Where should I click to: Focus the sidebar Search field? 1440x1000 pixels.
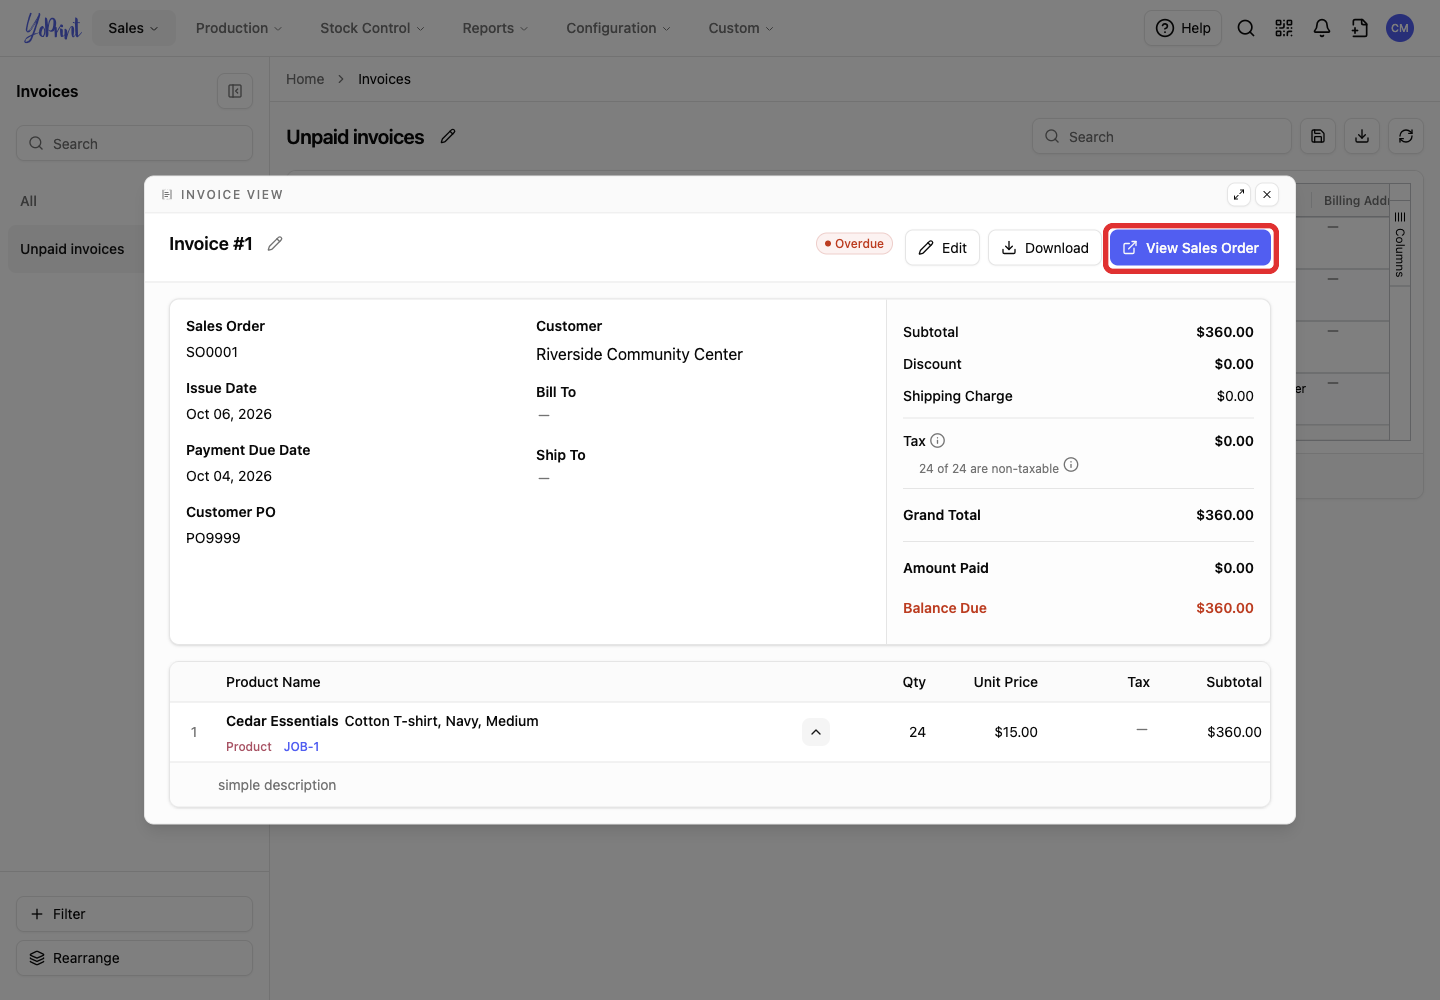pyautogui.click(x=134, y=143)
